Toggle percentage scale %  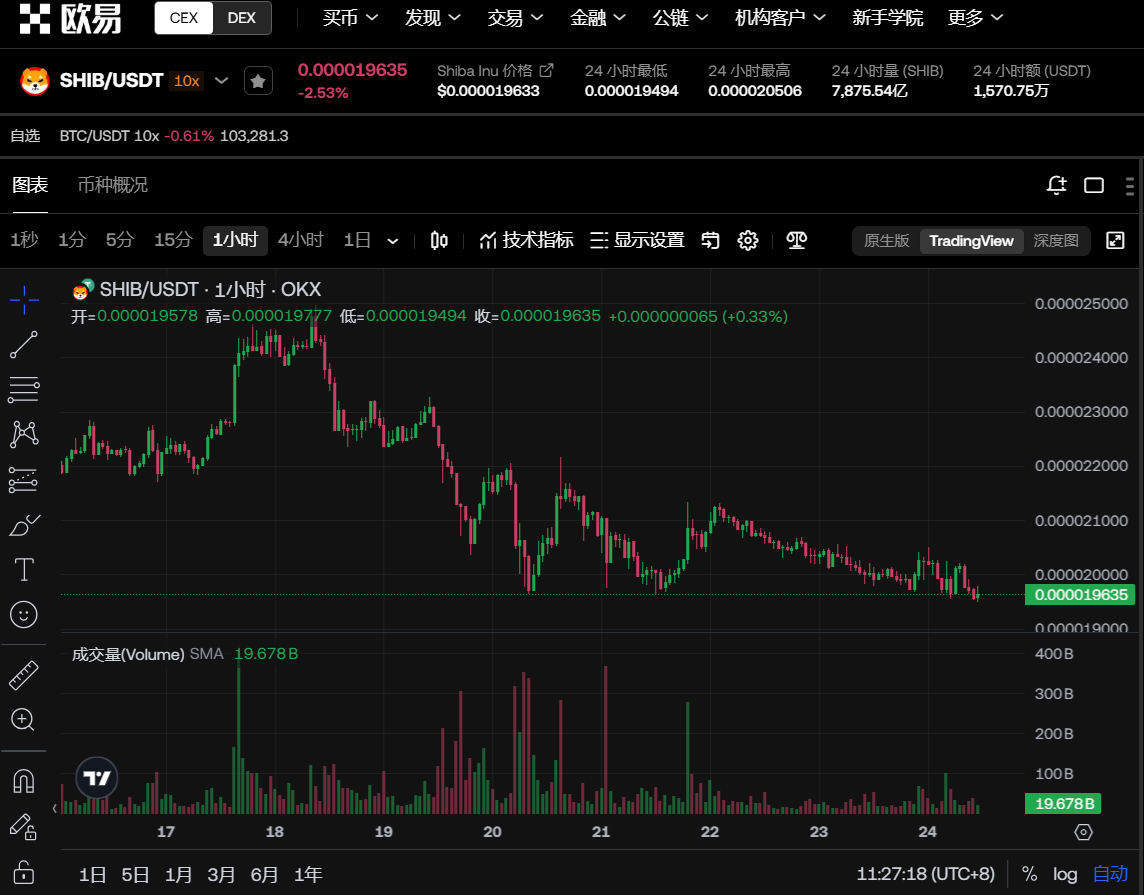coord(1029,874)
